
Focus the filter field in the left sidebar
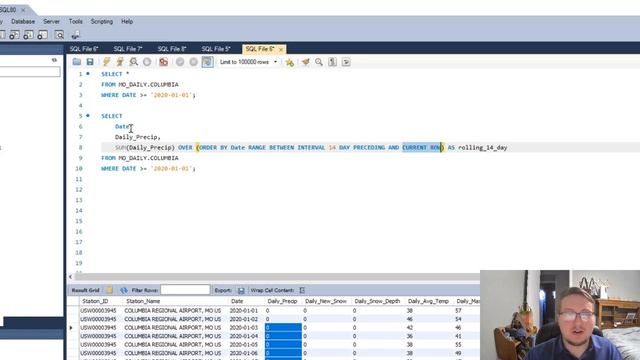click(x=30, y=72)
